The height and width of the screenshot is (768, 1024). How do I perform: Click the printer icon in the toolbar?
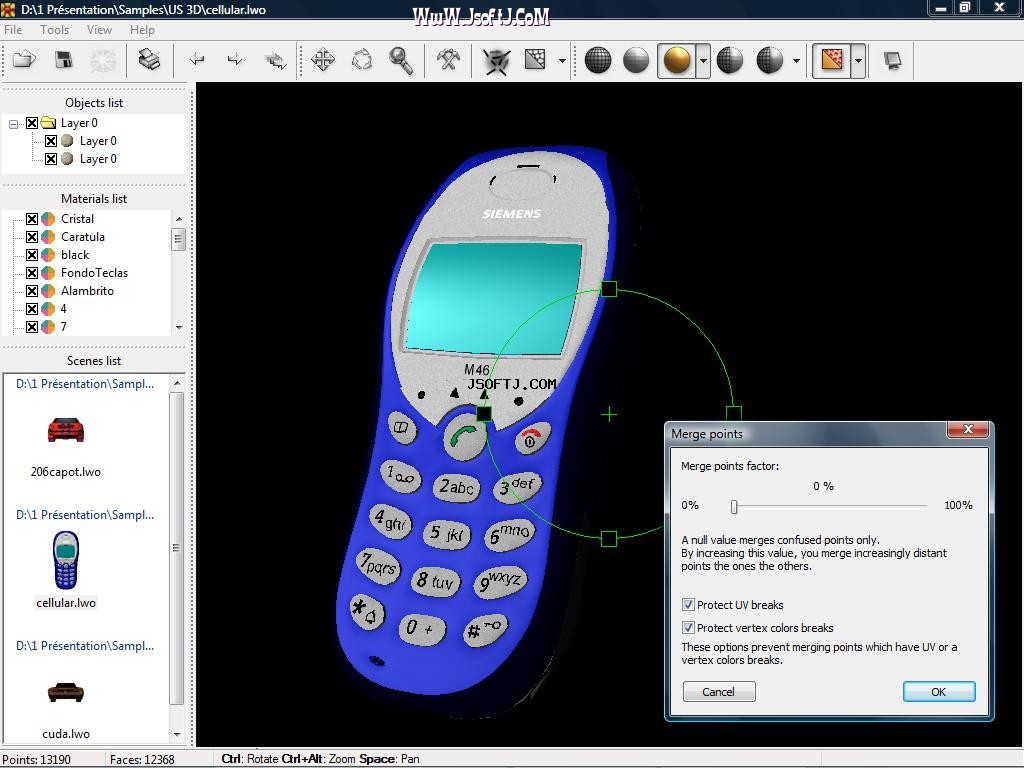click(149, 60)
